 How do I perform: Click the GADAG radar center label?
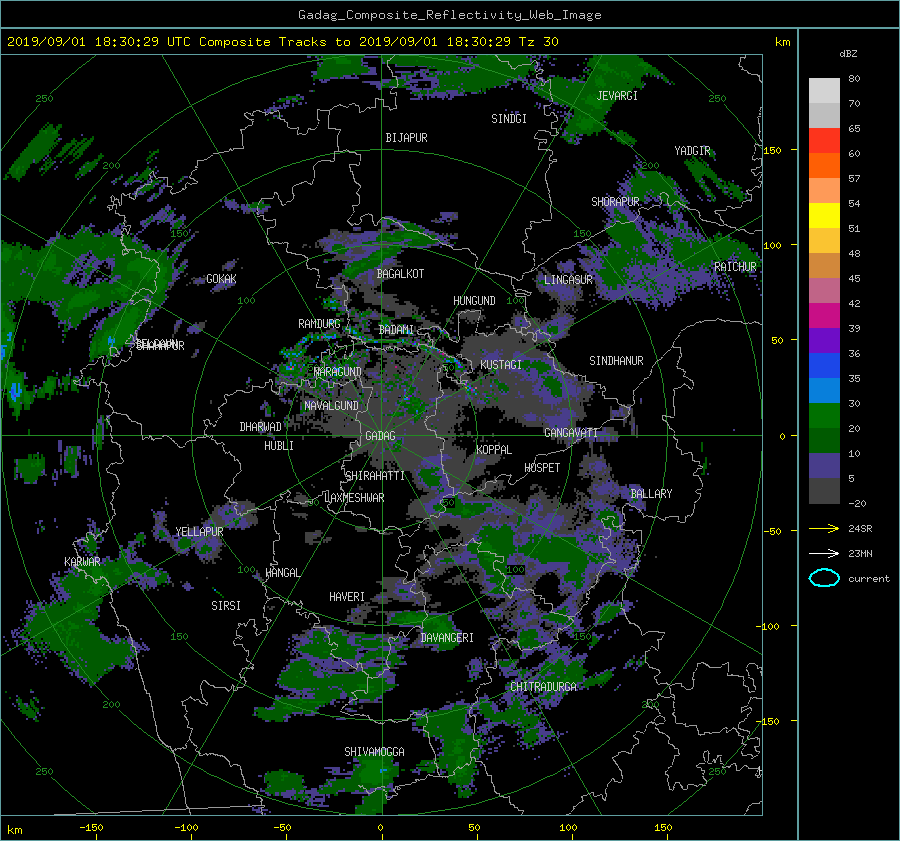381,436
